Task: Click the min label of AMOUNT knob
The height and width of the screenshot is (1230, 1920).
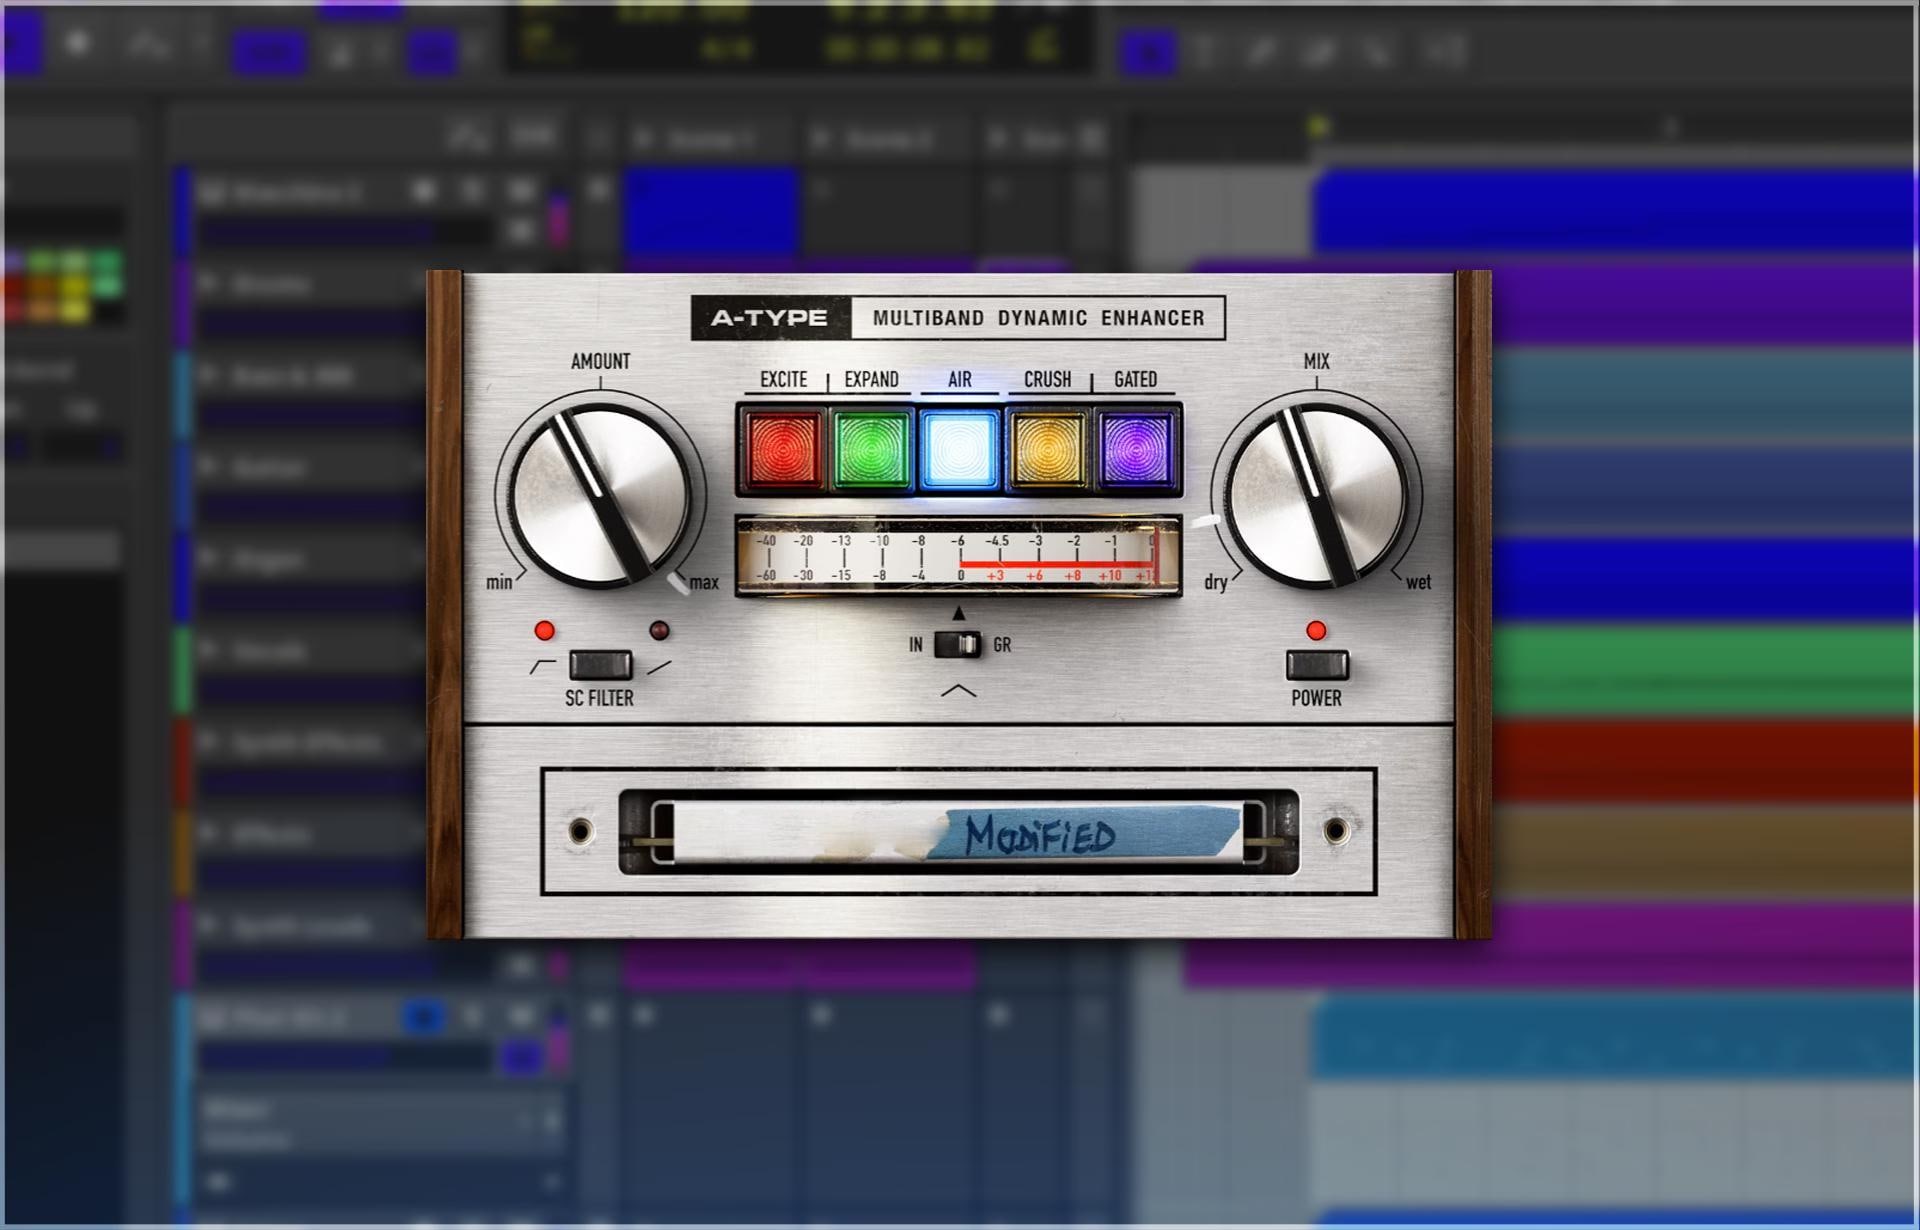Action: pyautogui.click(x=499, y=582)
